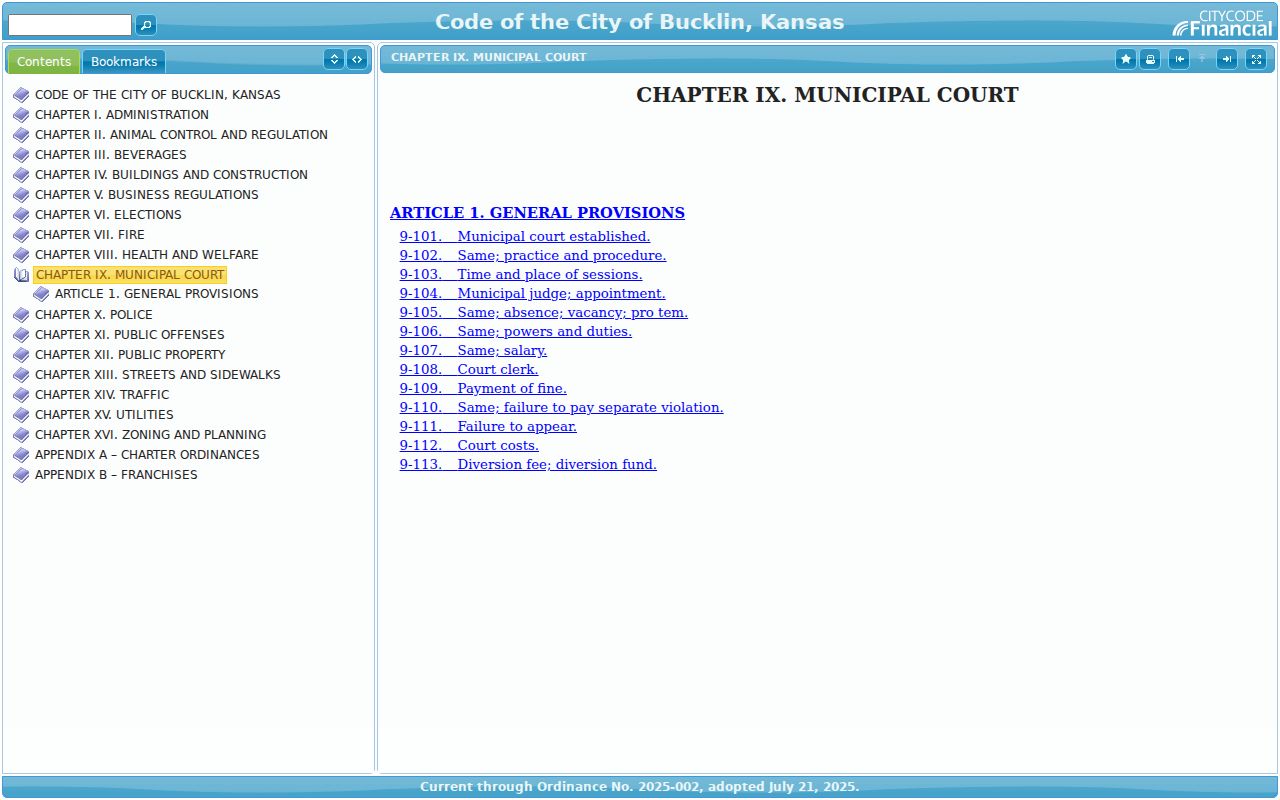Open section 9-113 Diversion fee; diversion fund

pyautogui.click(x=528, y=465)
